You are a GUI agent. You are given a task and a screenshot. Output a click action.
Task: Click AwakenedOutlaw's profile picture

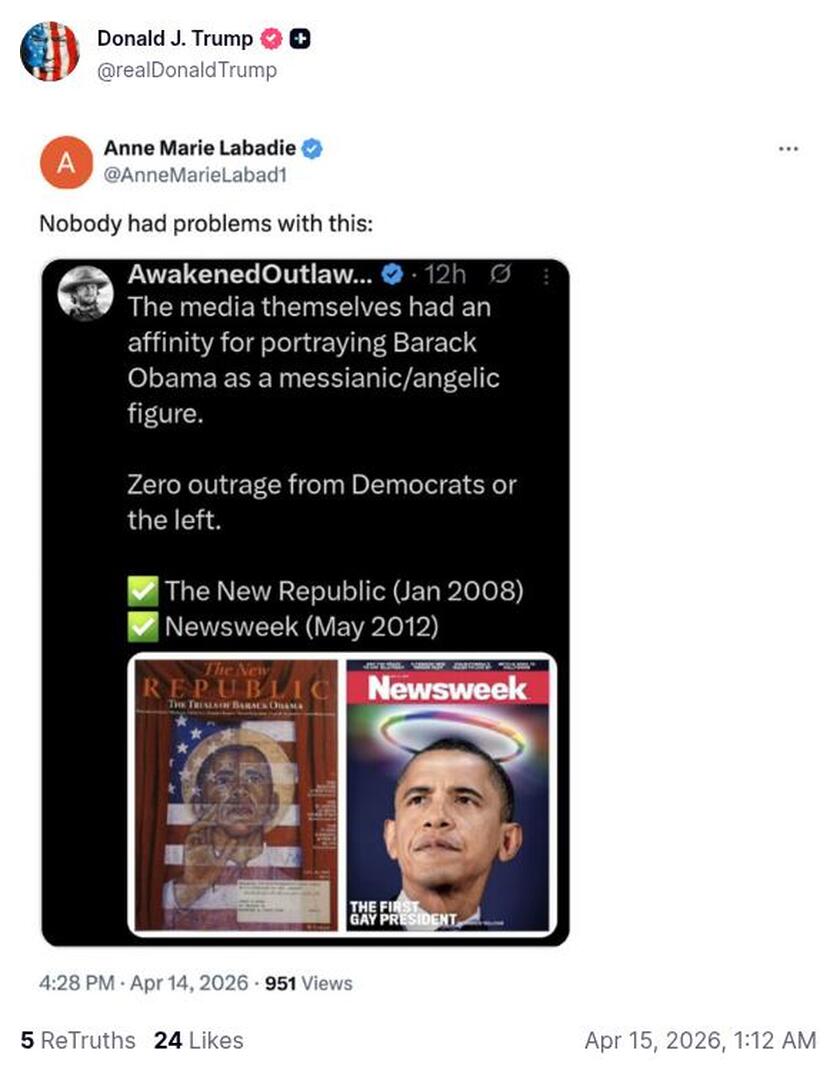87,291
